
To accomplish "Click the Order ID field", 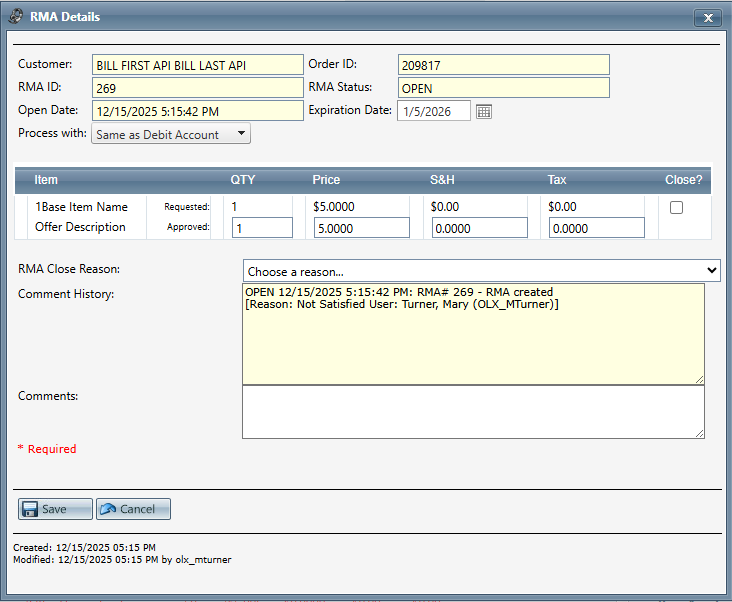I will [503, 65].
